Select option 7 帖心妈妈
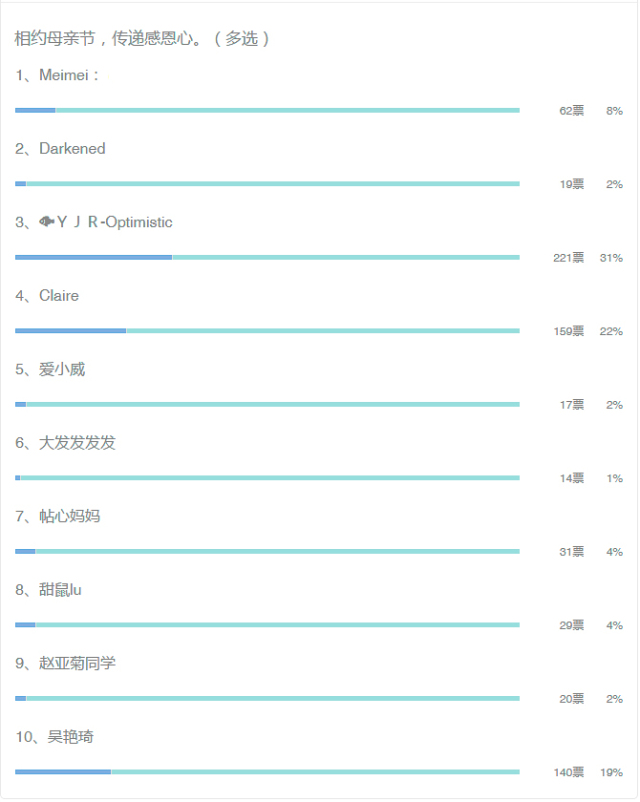Viewport: 640px width, 802px height. tap(69, 516)
